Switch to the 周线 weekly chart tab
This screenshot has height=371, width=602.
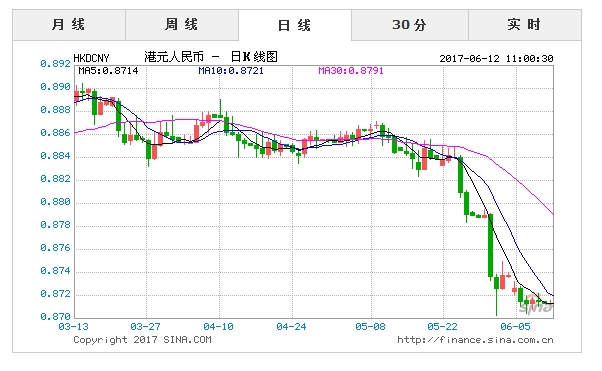pos(182,25)
